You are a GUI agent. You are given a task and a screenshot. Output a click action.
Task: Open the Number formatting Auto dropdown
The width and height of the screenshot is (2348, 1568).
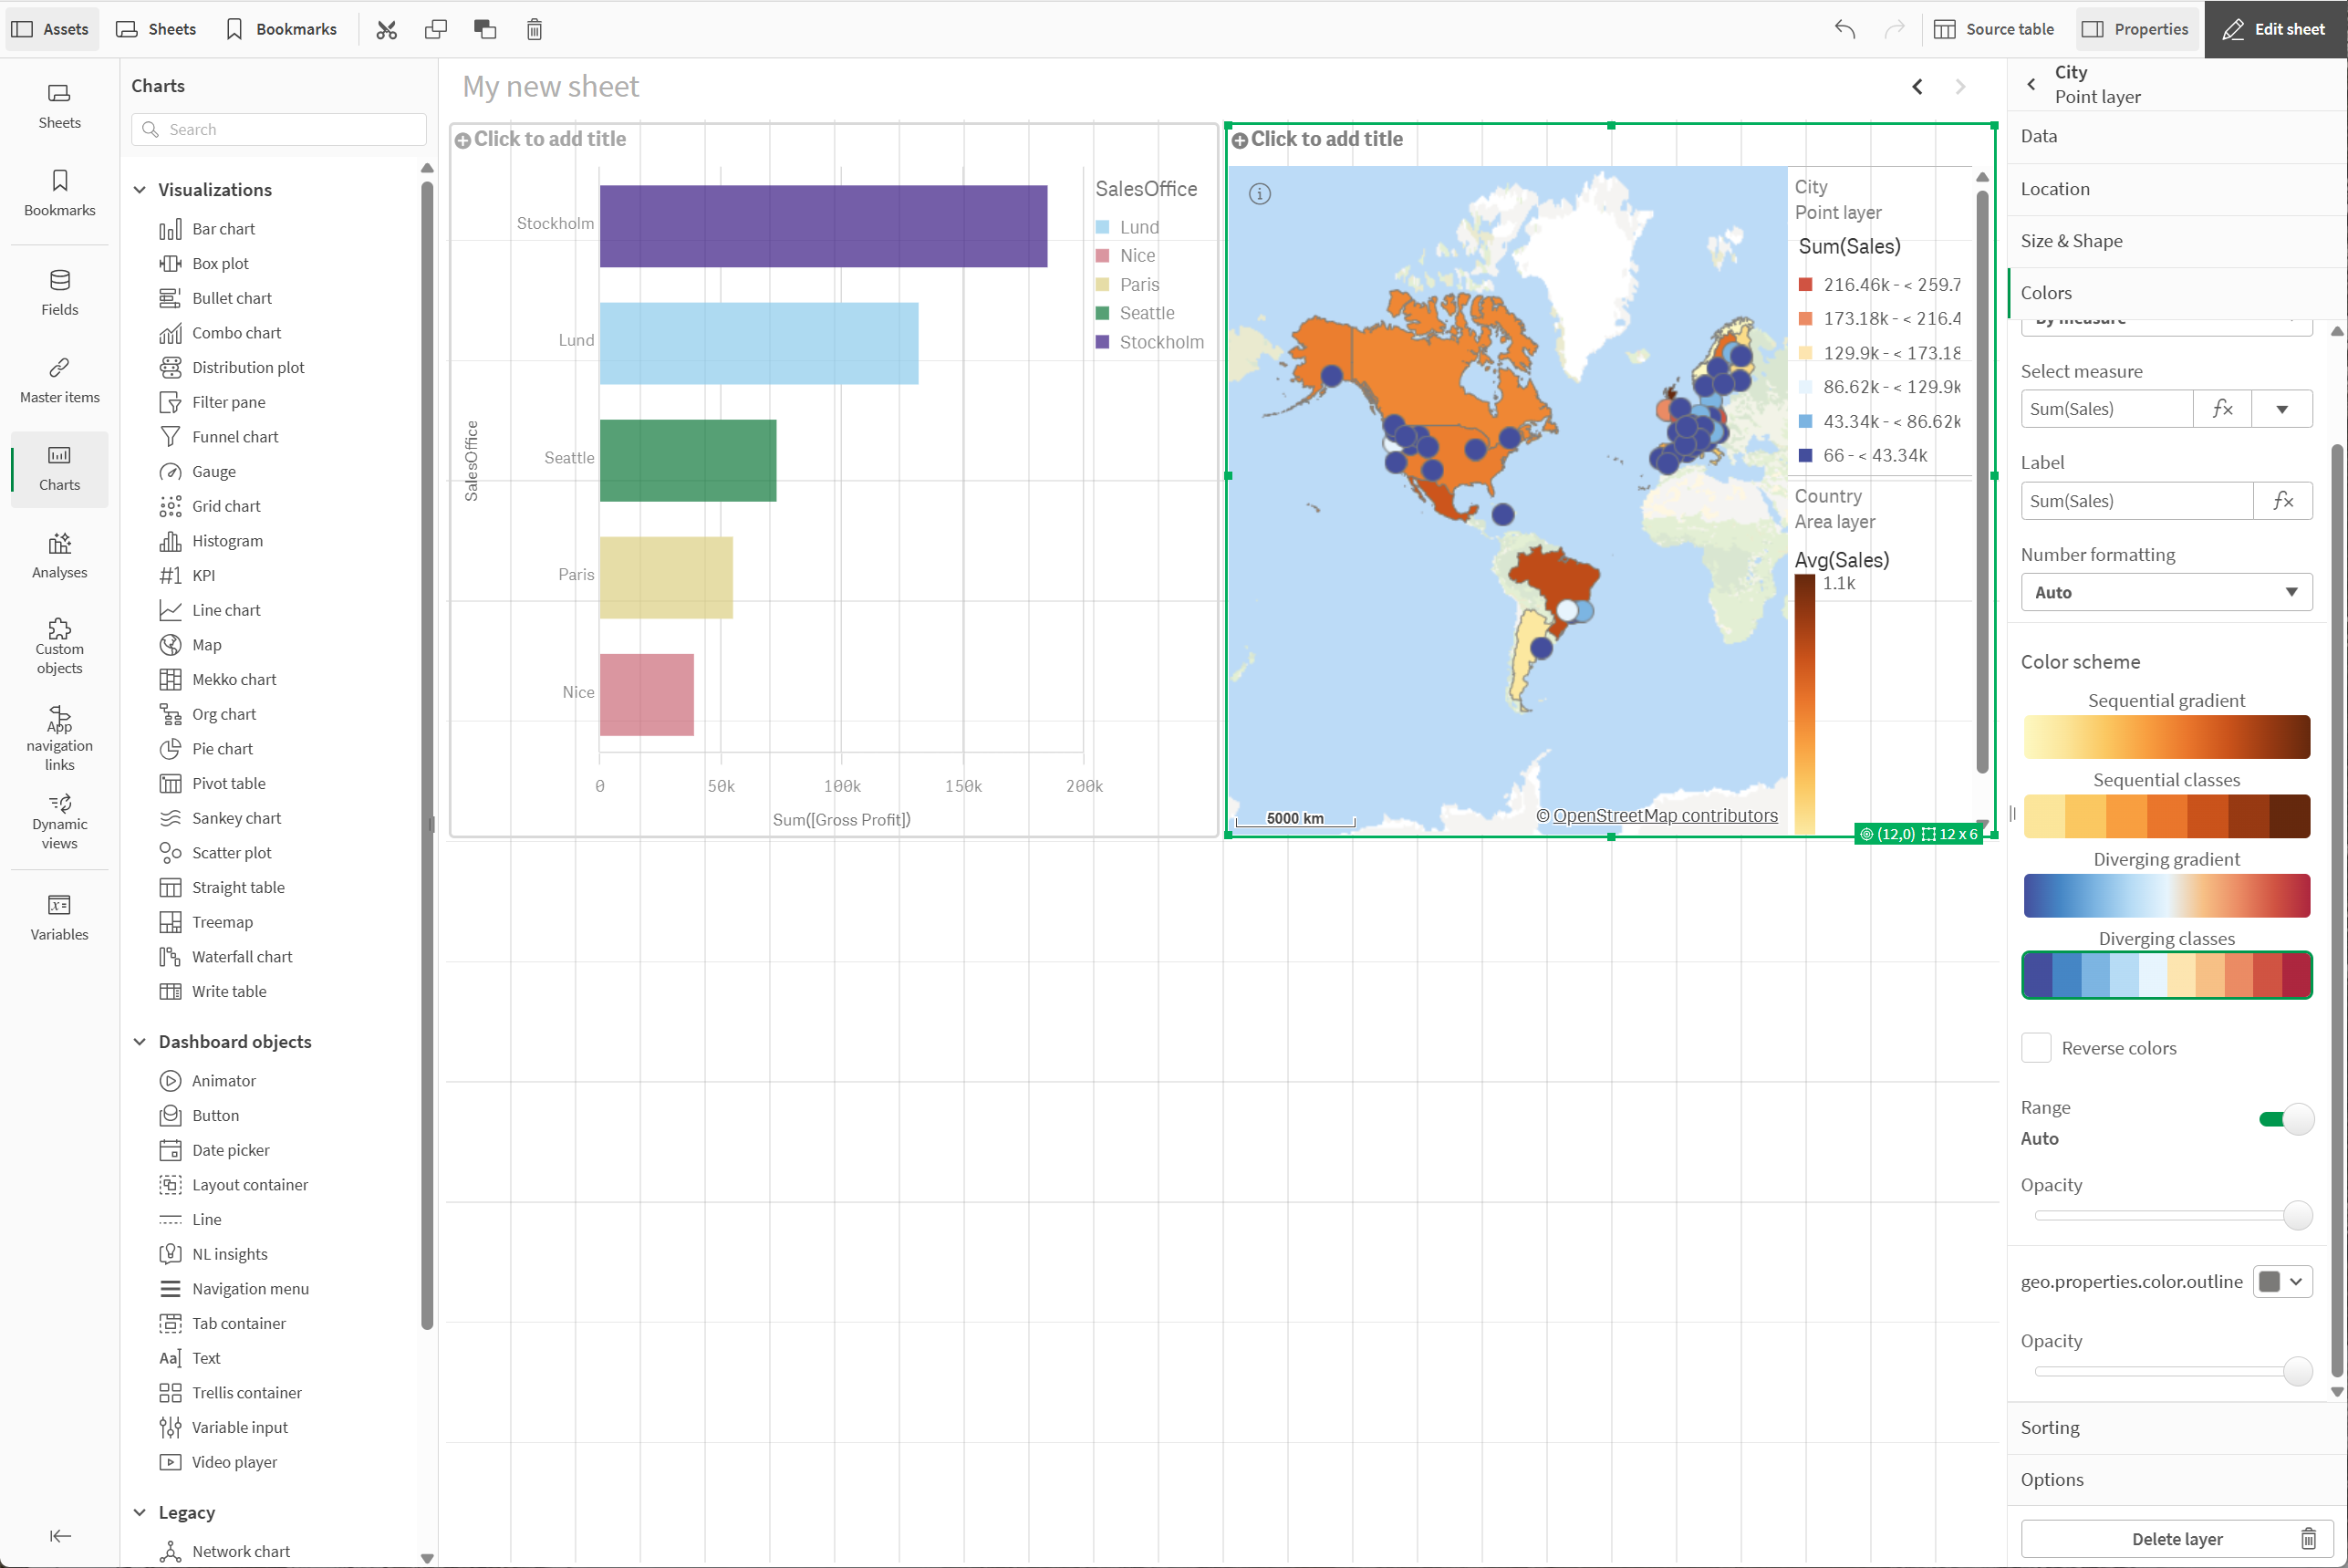(2166, 592)
